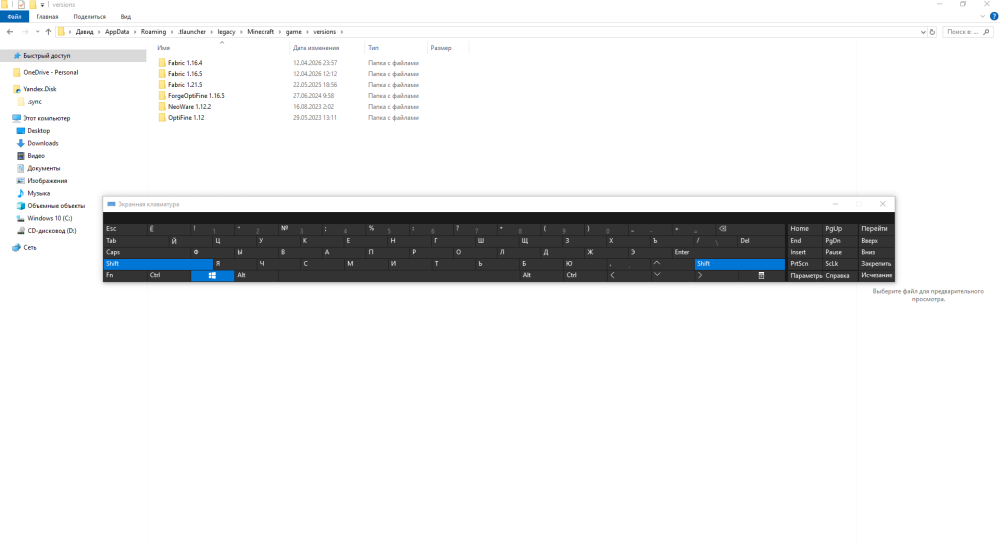Viewport: 1000px width, 545px height.
Task: Select the ForgeOptiFine 1.16.5 folder icon
Action: click(x=162, y=96)
